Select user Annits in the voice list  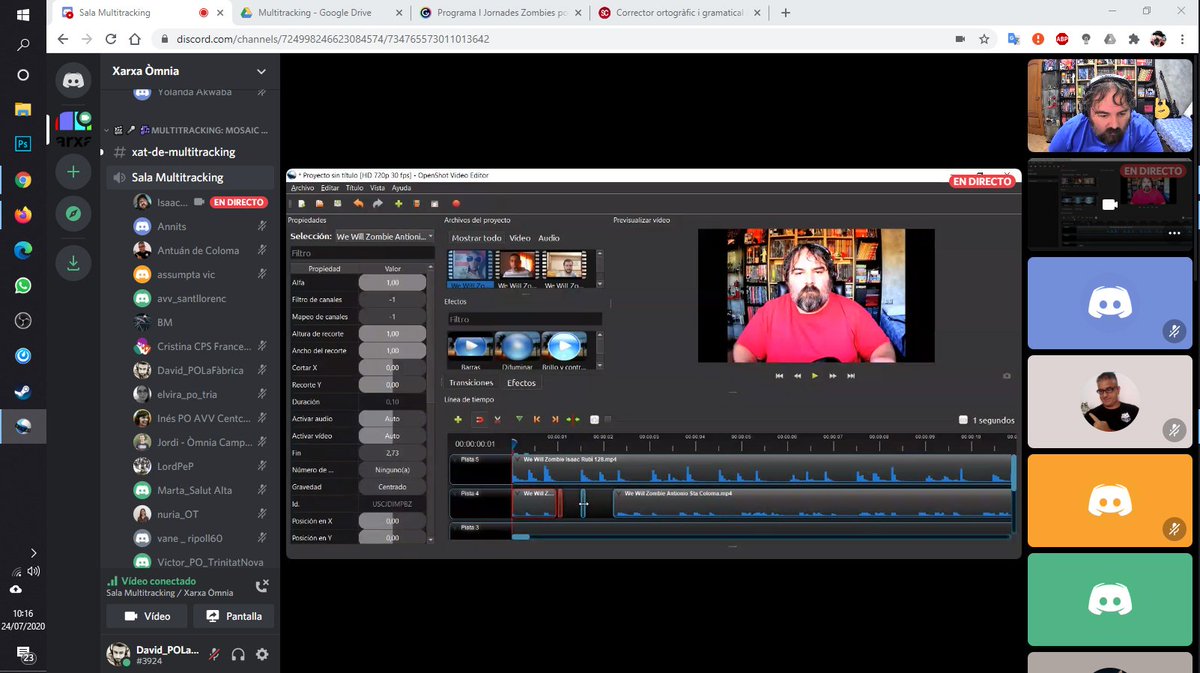[x=171, y=226]
